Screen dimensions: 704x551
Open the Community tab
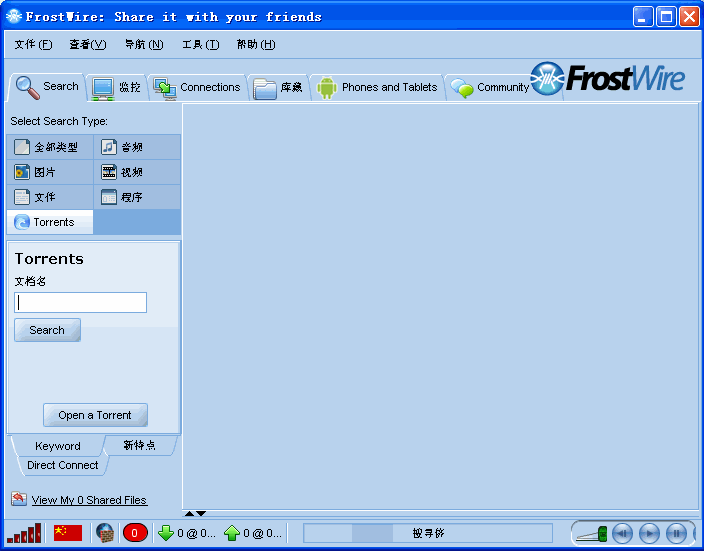click(490, 87)
